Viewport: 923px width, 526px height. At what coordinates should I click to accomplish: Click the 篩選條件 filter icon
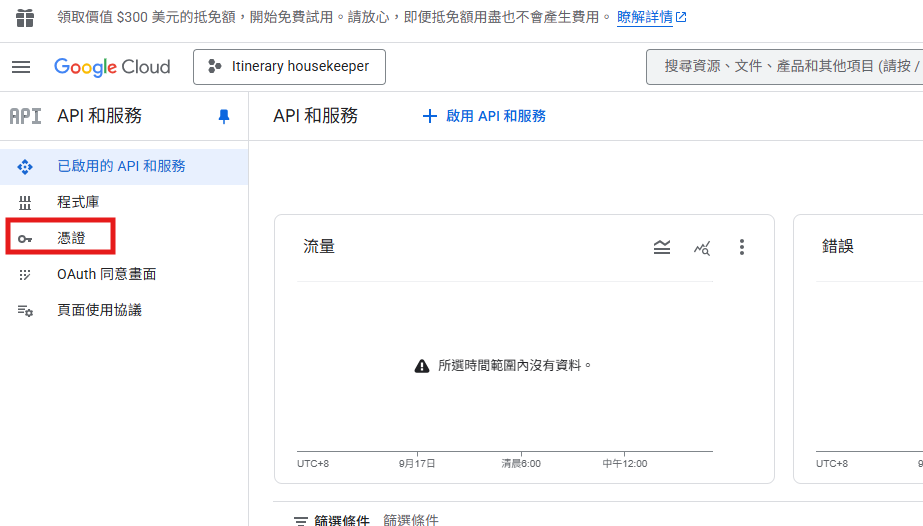pyautogui.click(x=301, y=521)
